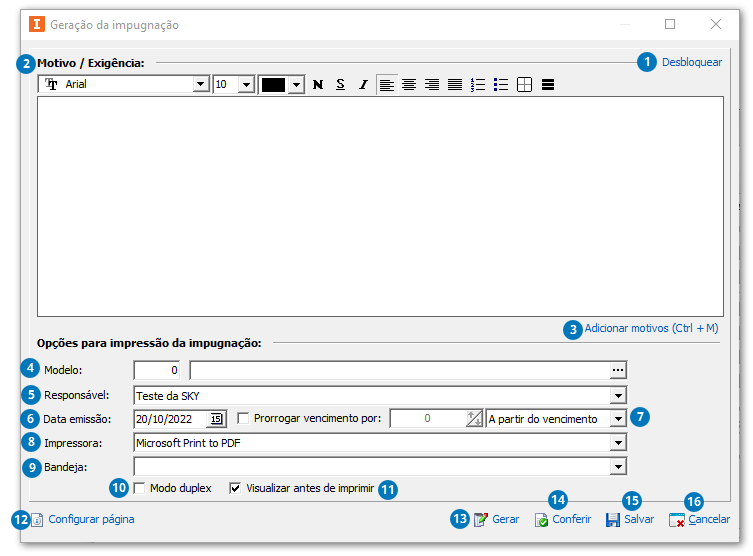753x556 pixels.
Task: Click the Desbloquear link
Action: (692, 62)
